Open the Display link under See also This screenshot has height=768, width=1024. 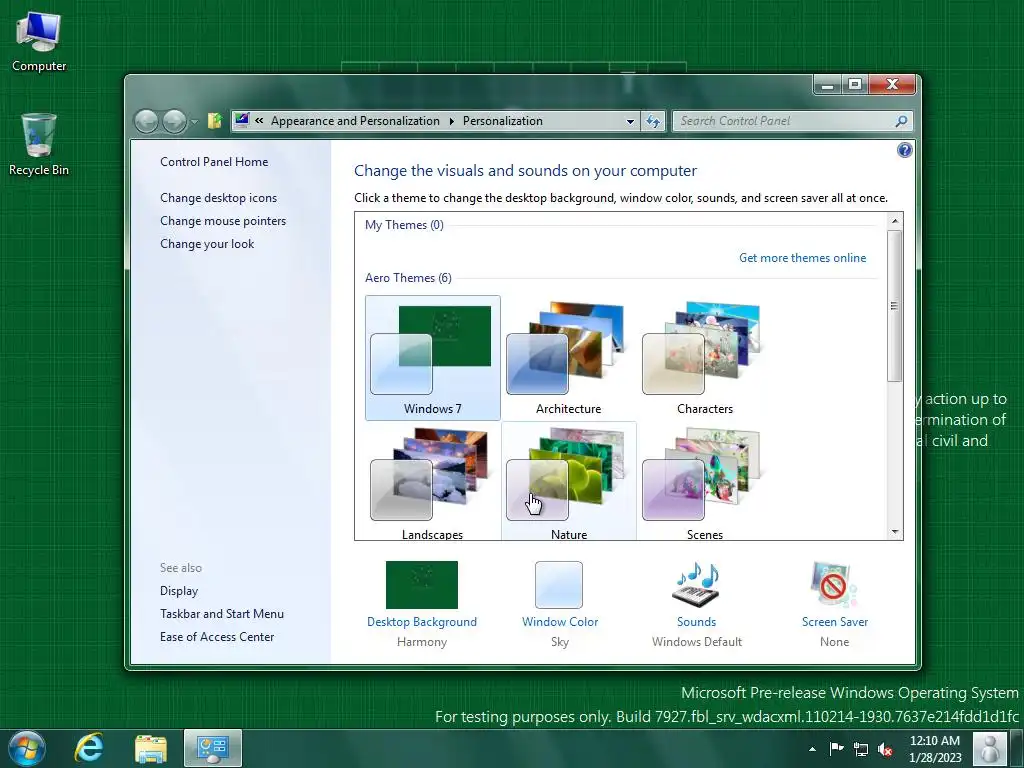tap(179, 591)
